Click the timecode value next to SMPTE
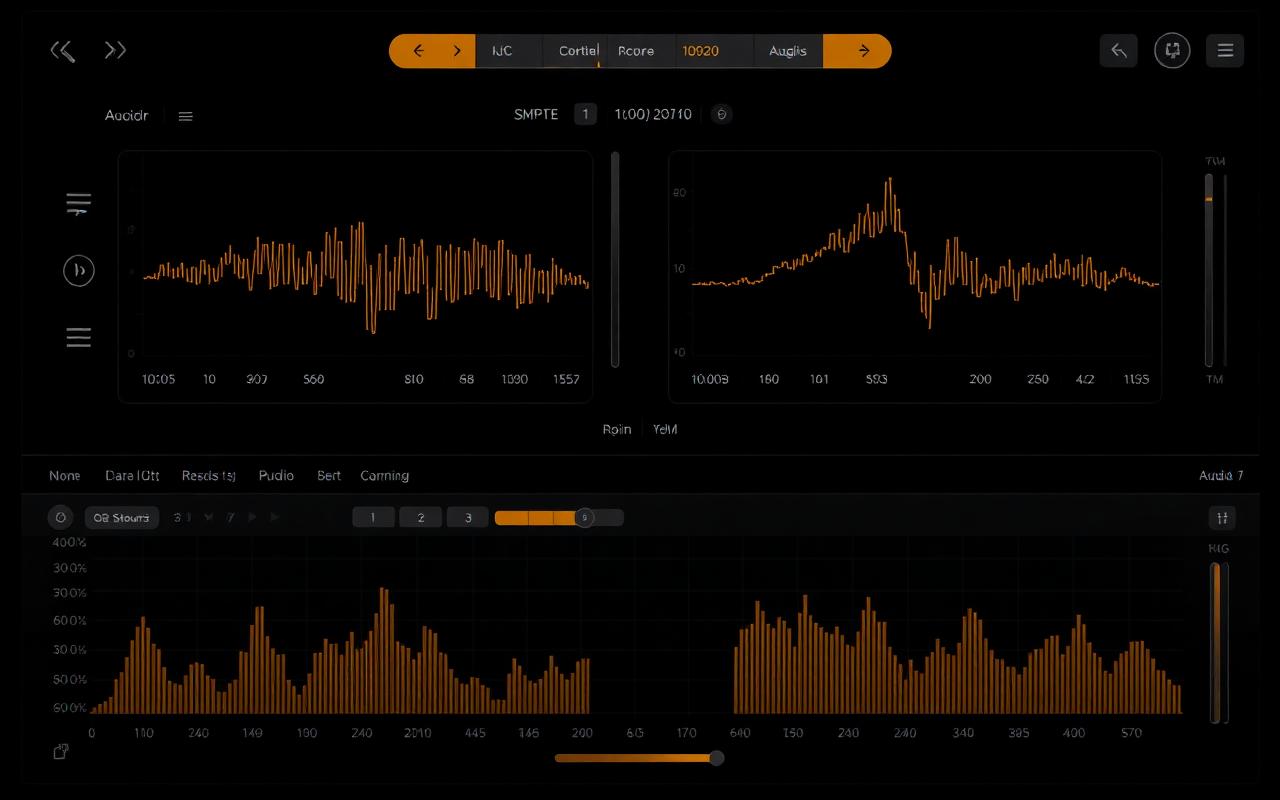This screenshot has height=800, width=1280. pyautogui.click(x=653, y=114)
